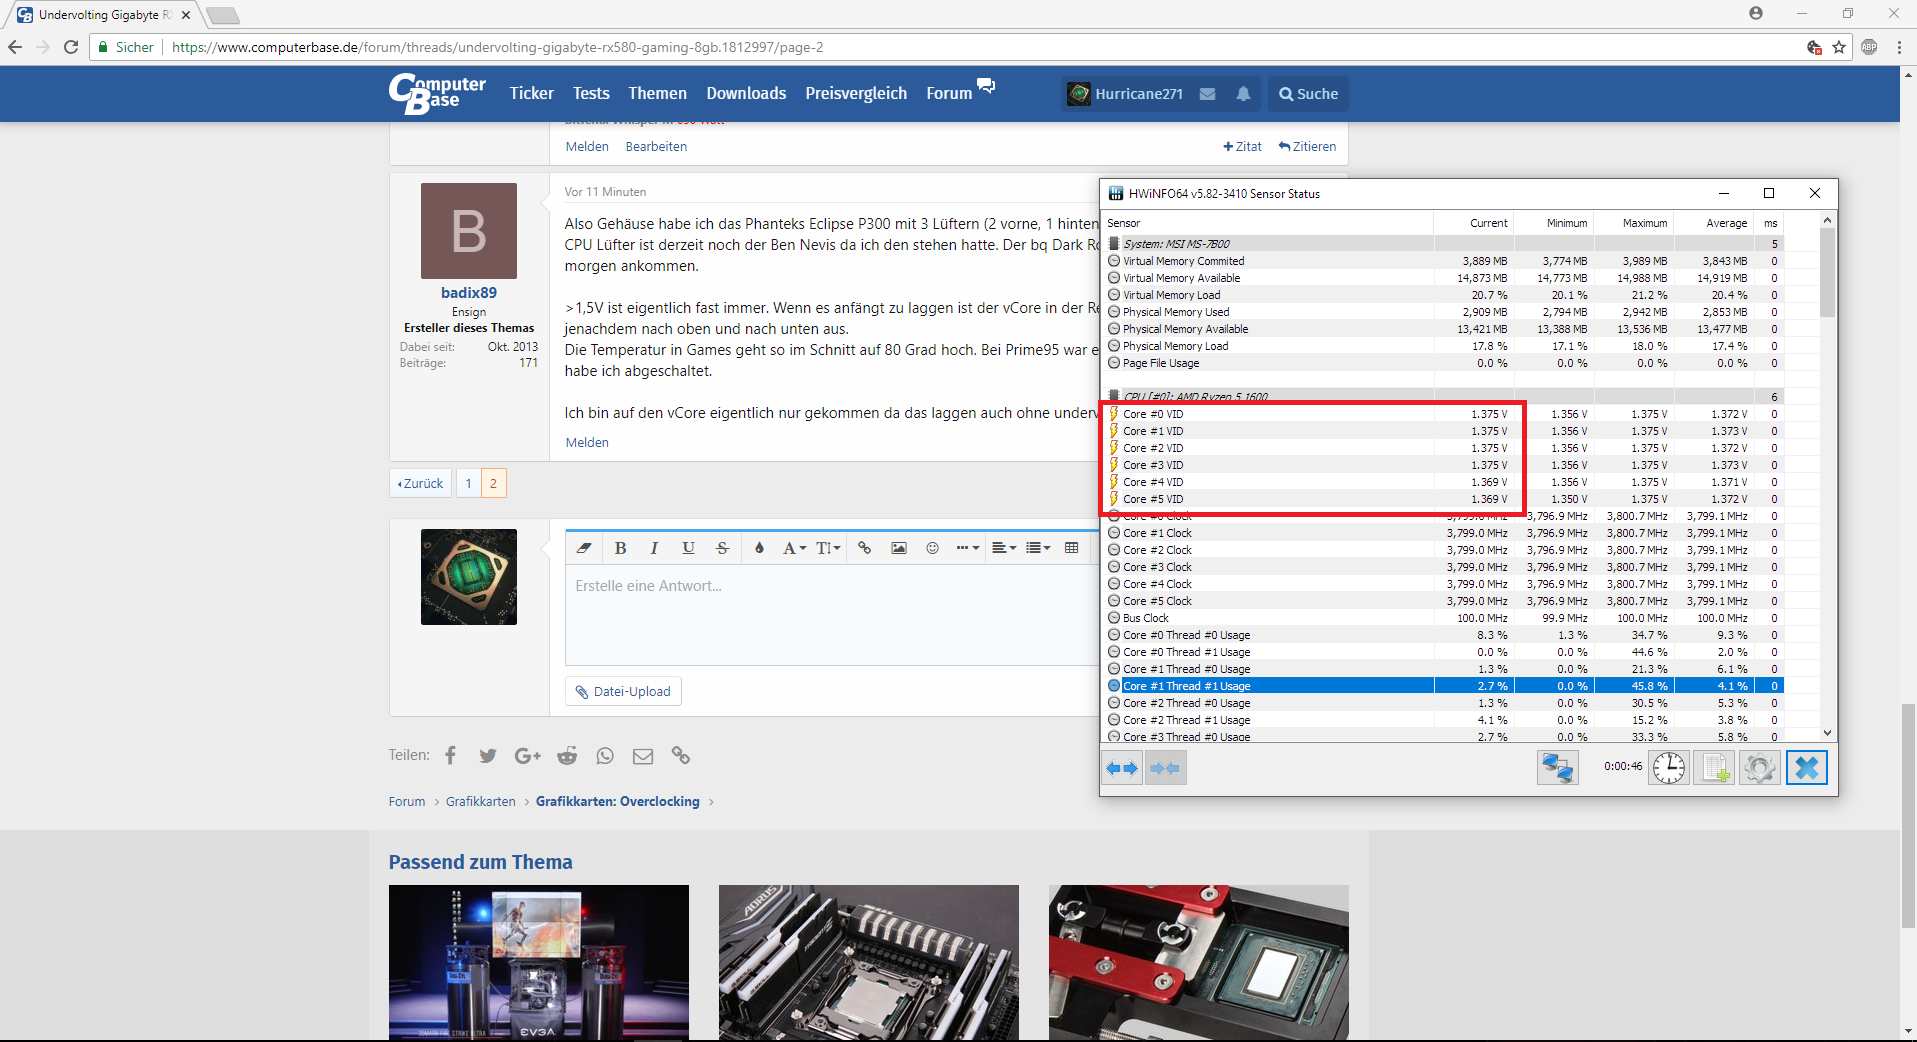Screen dimensions: 1917x1042
Task: Collapse HWiNFO sensor columns with gray arrows
Action: [1165, 768]
